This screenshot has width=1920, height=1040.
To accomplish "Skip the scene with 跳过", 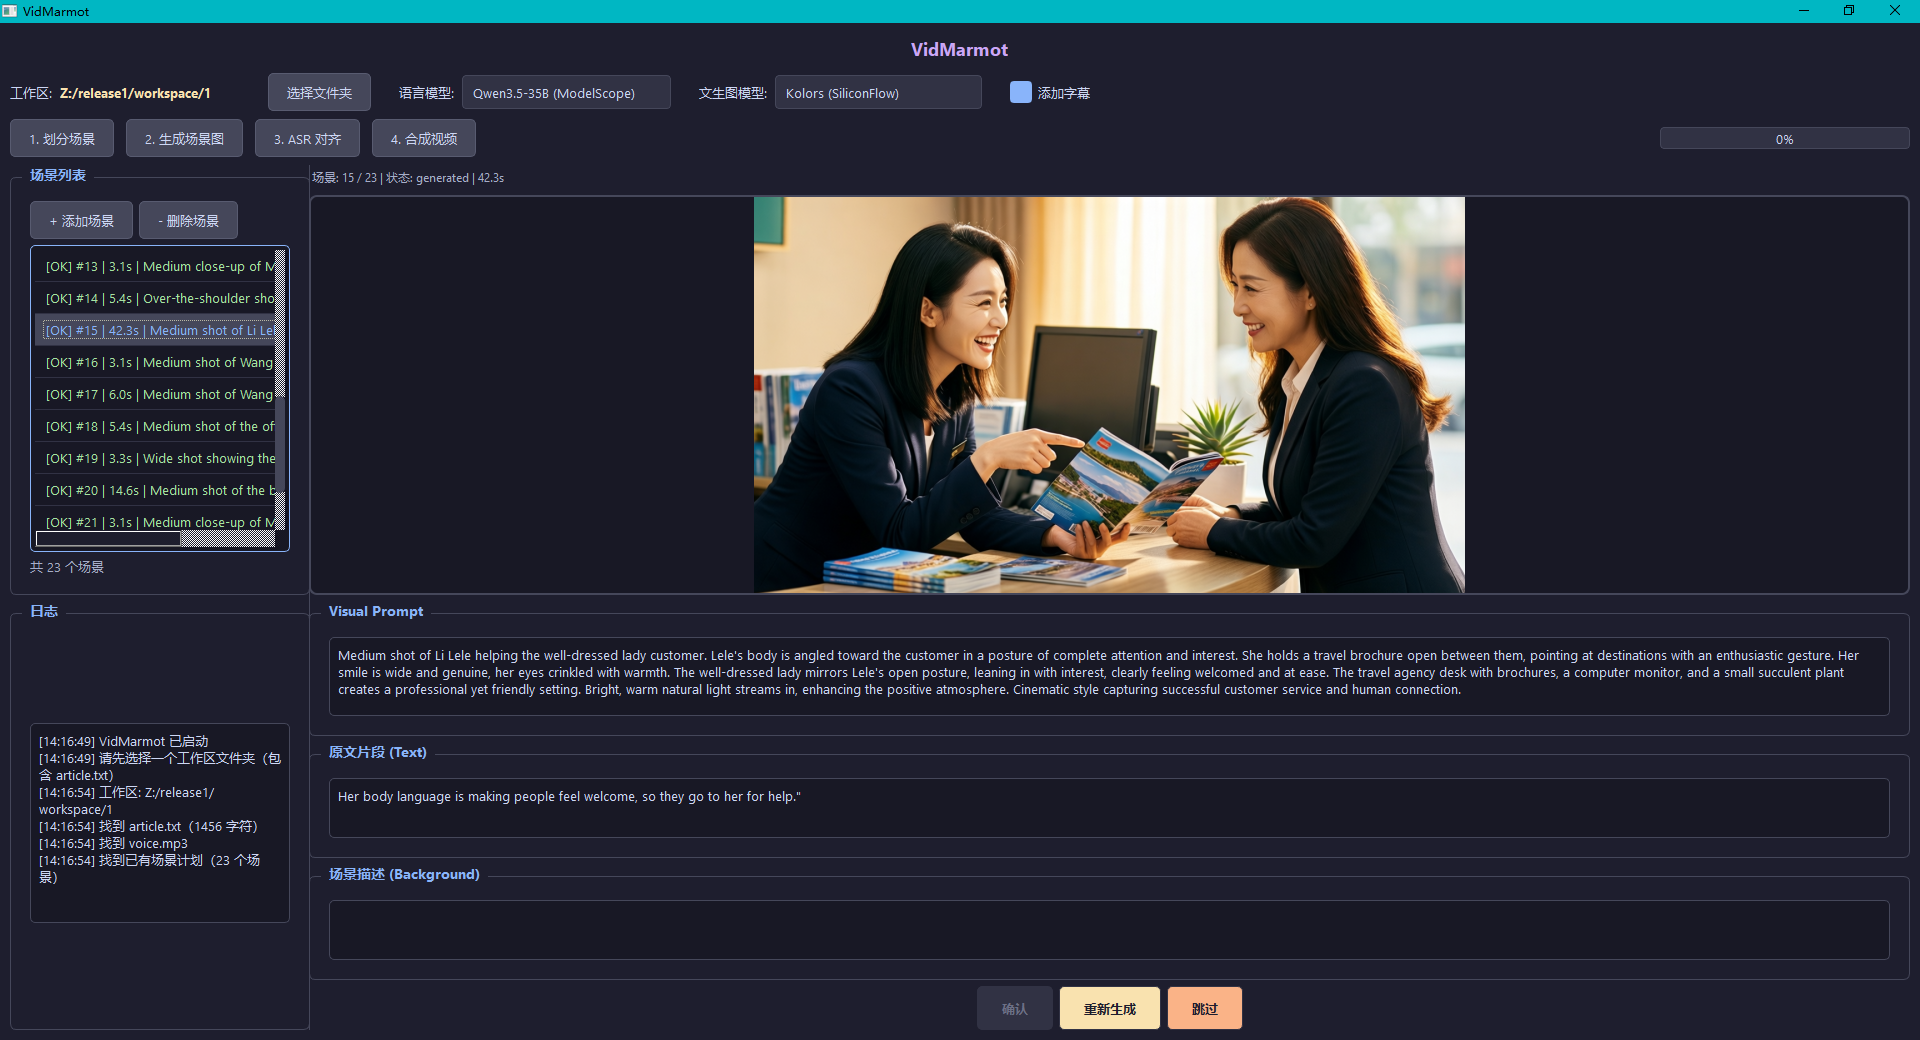I will pyautogui.click(x=1204, y=1008).
